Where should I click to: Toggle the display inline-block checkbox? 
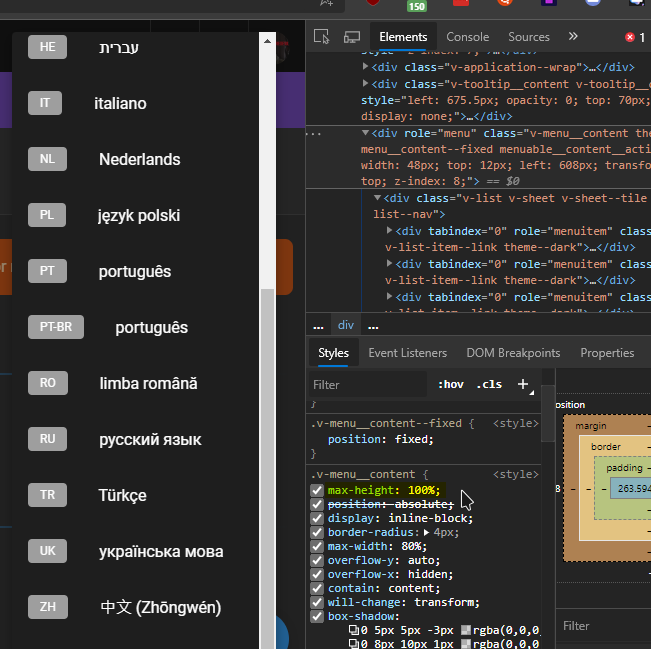pyautogui.click(x=317, y=519)
